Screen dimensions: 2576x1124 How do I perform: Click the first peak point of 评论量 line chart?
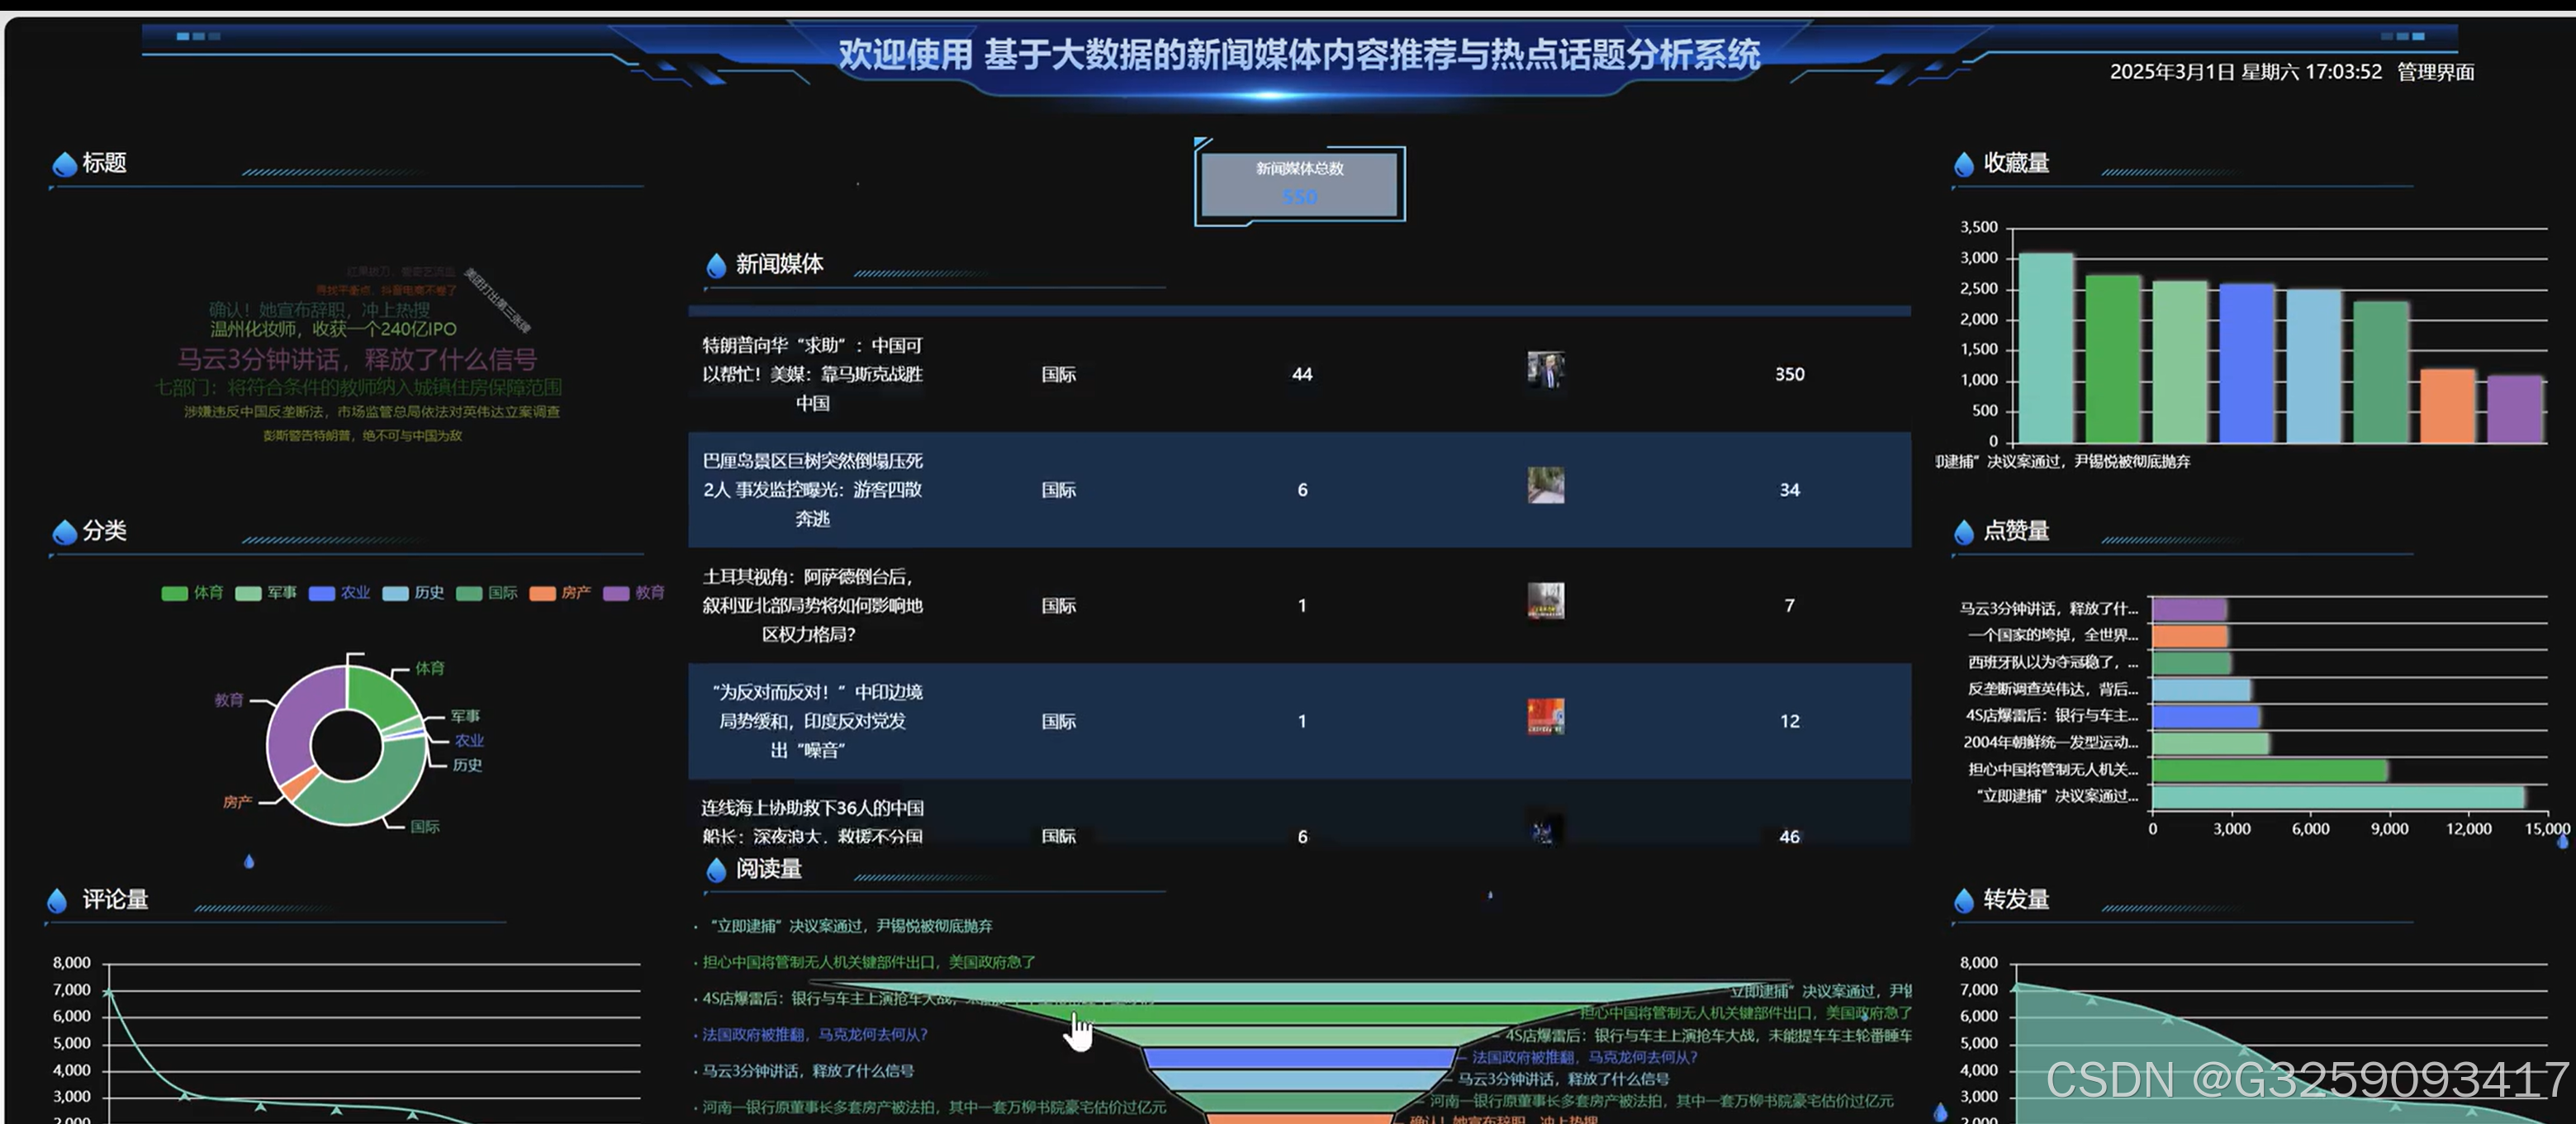(108, 992)
